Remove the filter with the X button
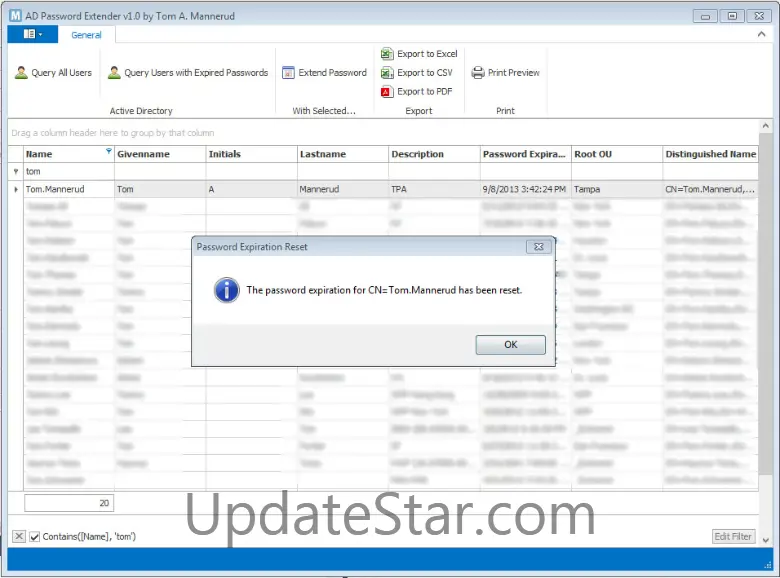The height and width of the screenshot is (578, 780). 18,536
